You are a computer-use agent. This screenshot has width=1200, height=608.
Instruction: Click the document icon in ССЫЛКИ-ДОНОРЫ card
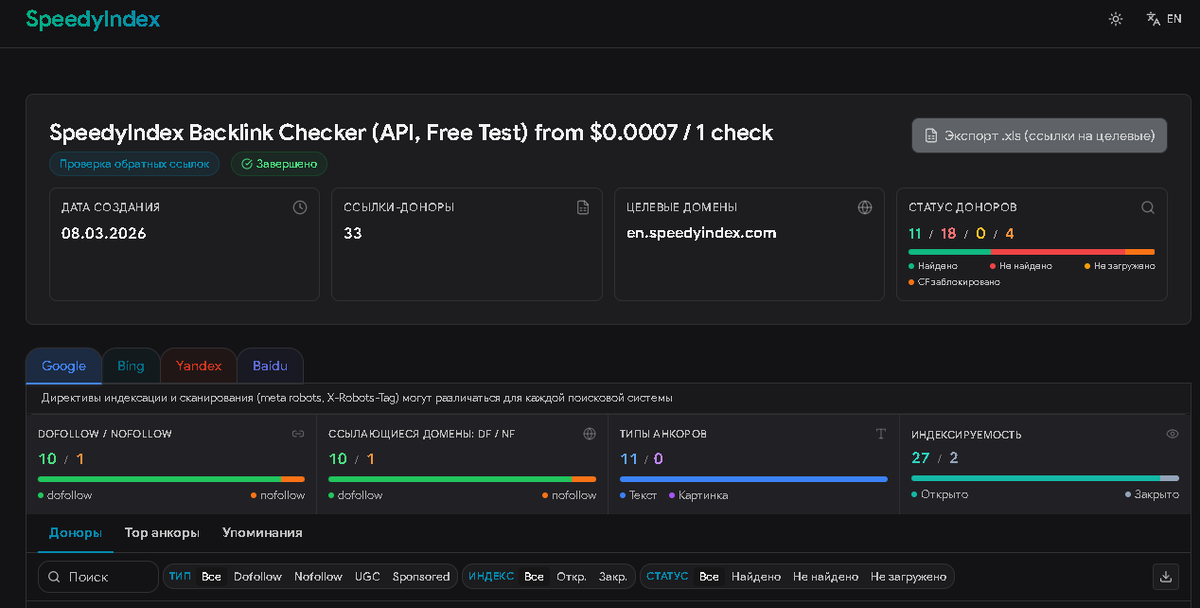coord(583,207)
